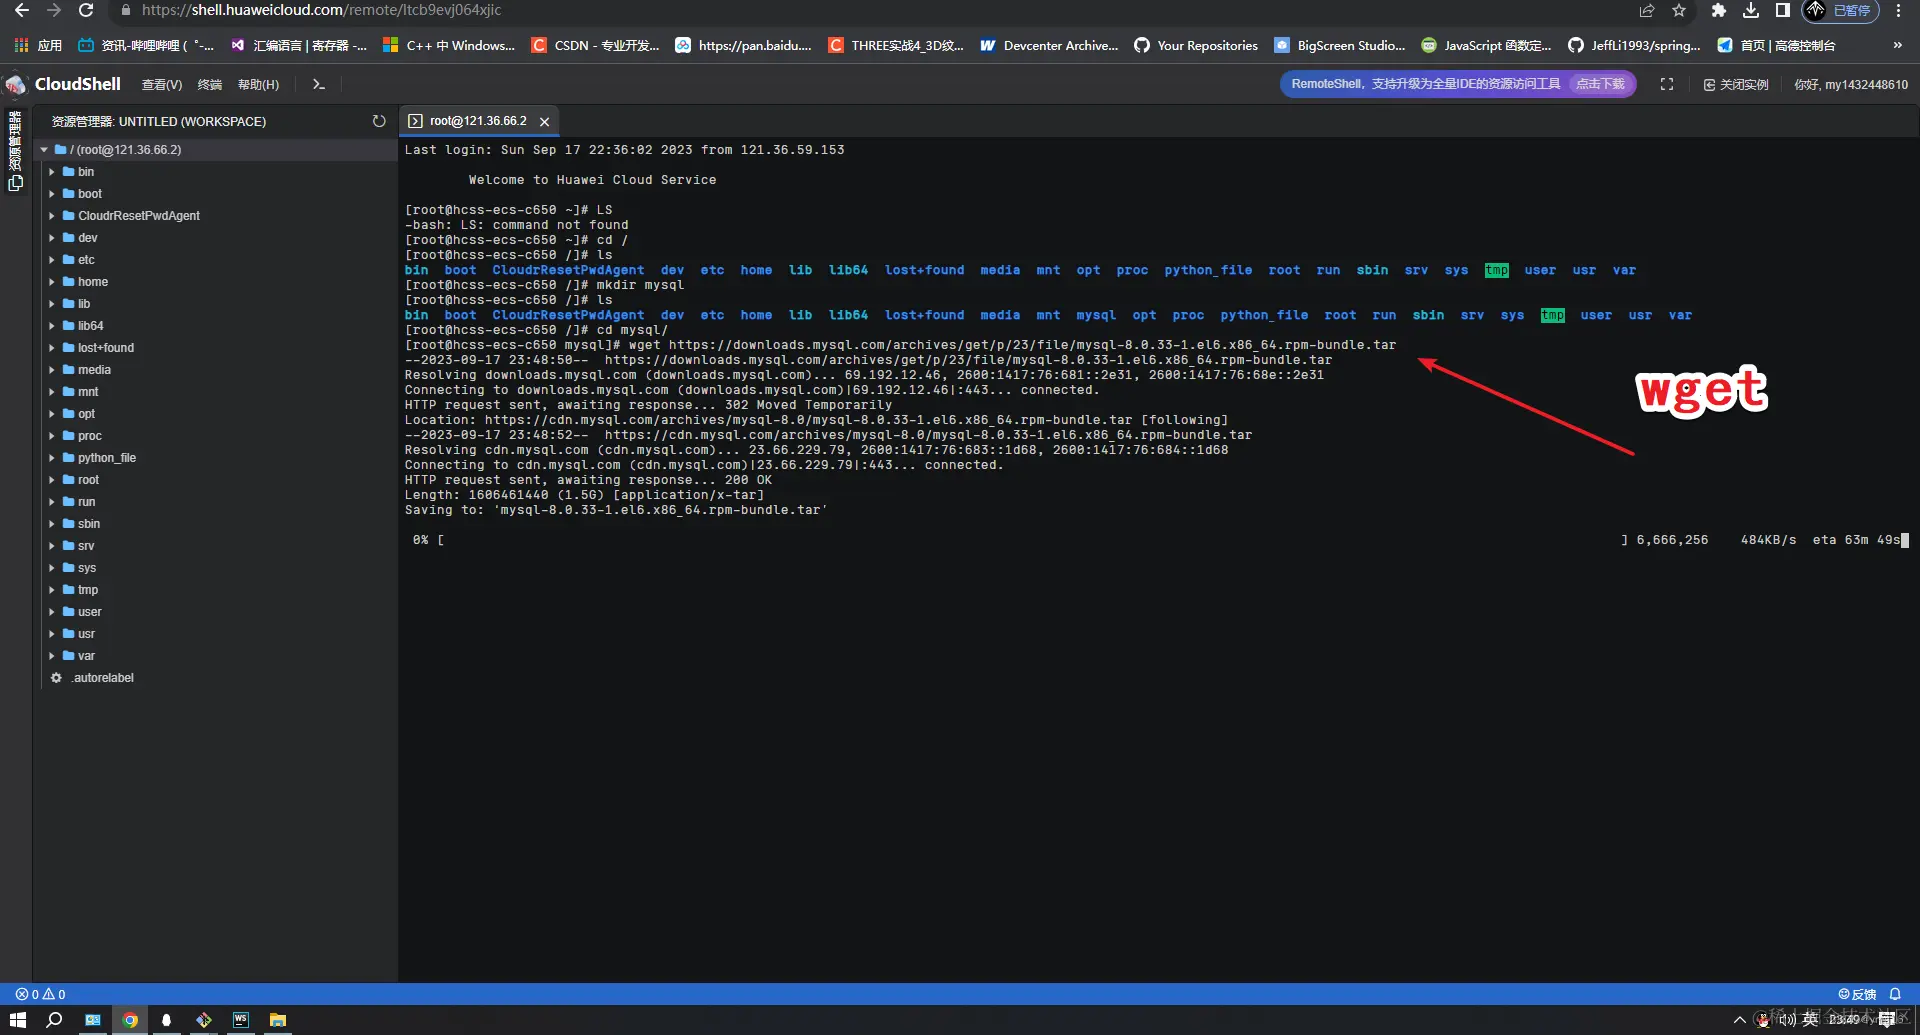Open the browser downloads icon
This screenshot has width=1920, height=1035.
(1750, 11)
